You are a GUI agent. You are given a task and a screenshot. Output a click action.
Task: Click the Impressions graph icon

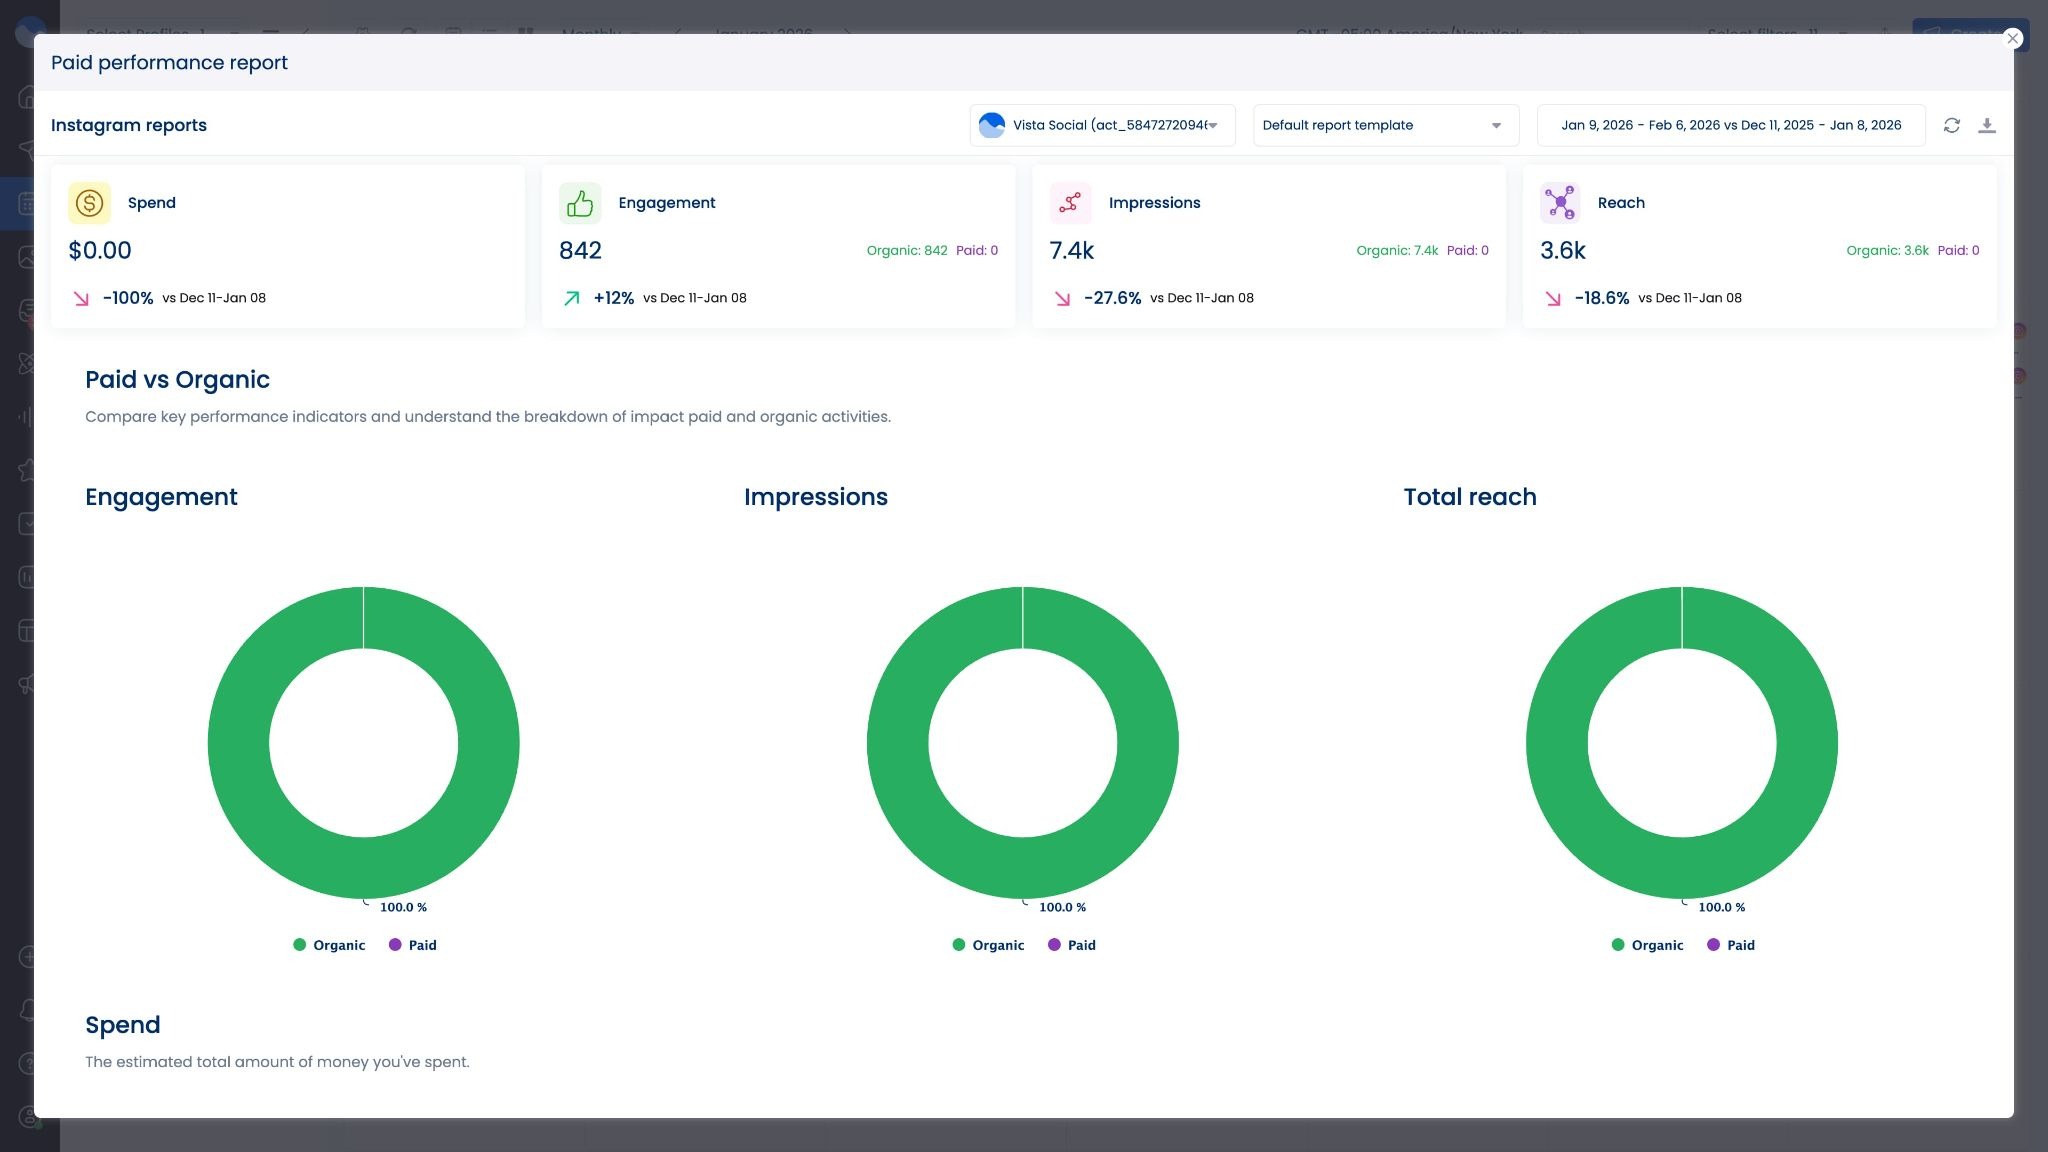(x=1070, y=203)
